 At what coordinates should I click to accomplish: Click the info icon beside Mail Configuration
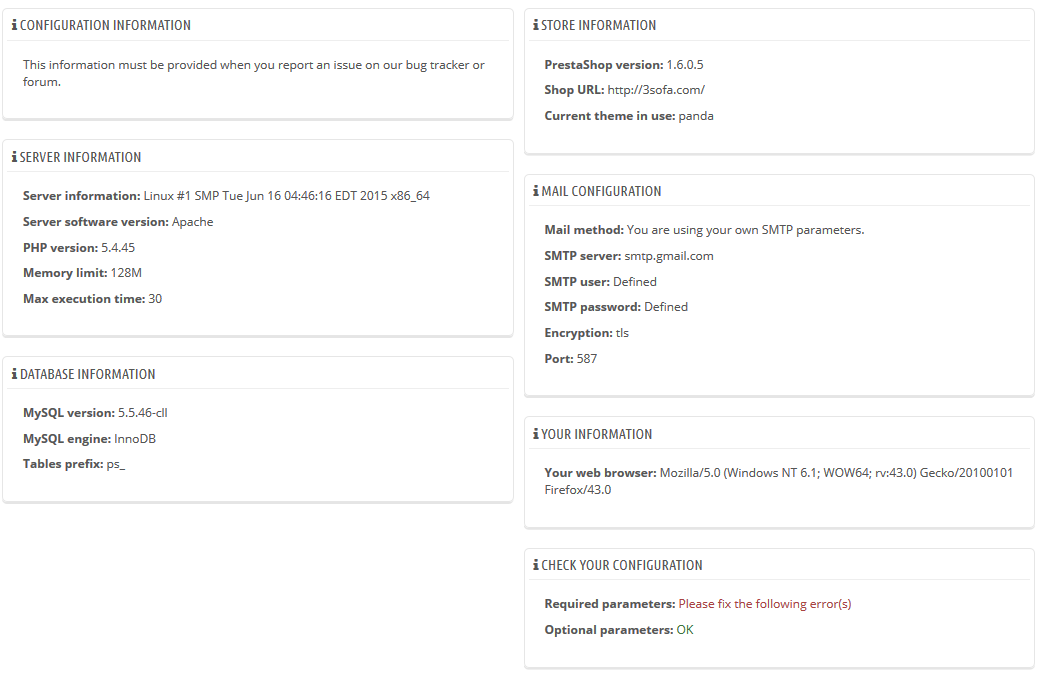coord(536,191)
